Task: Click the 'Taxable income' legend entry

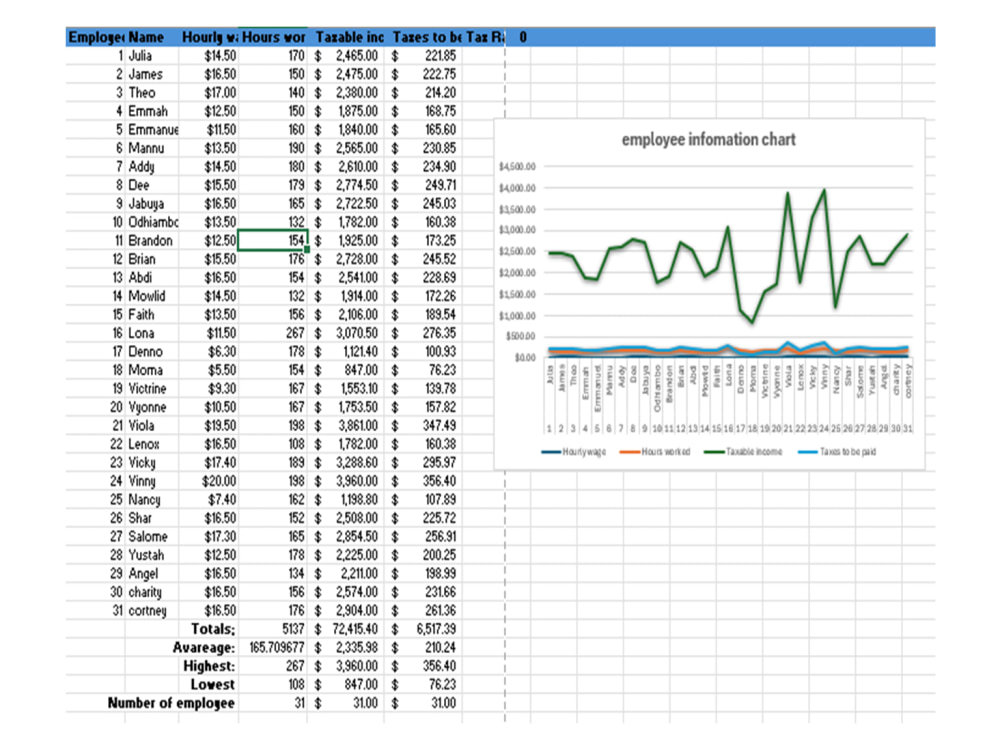Action: pos(743,452)
